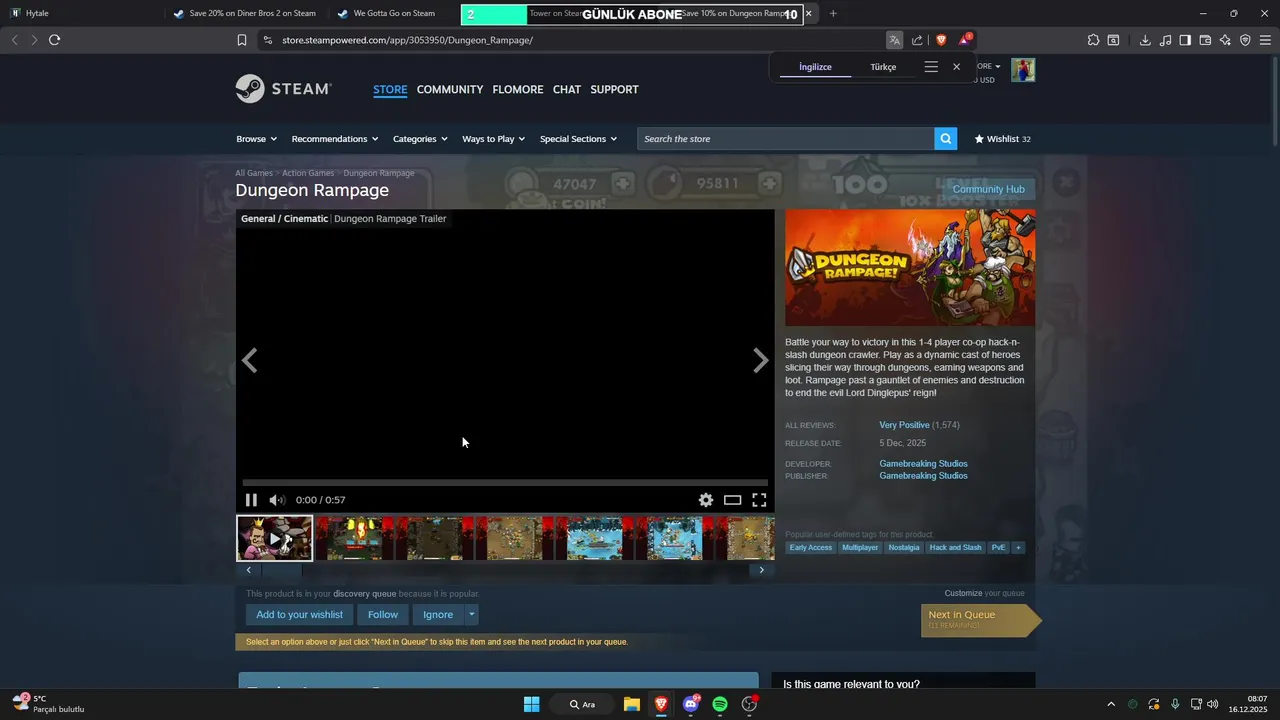This screenshot has width=1280, height=720.
Task: Expand the Categories dropdown
Action: pos(420,139)
